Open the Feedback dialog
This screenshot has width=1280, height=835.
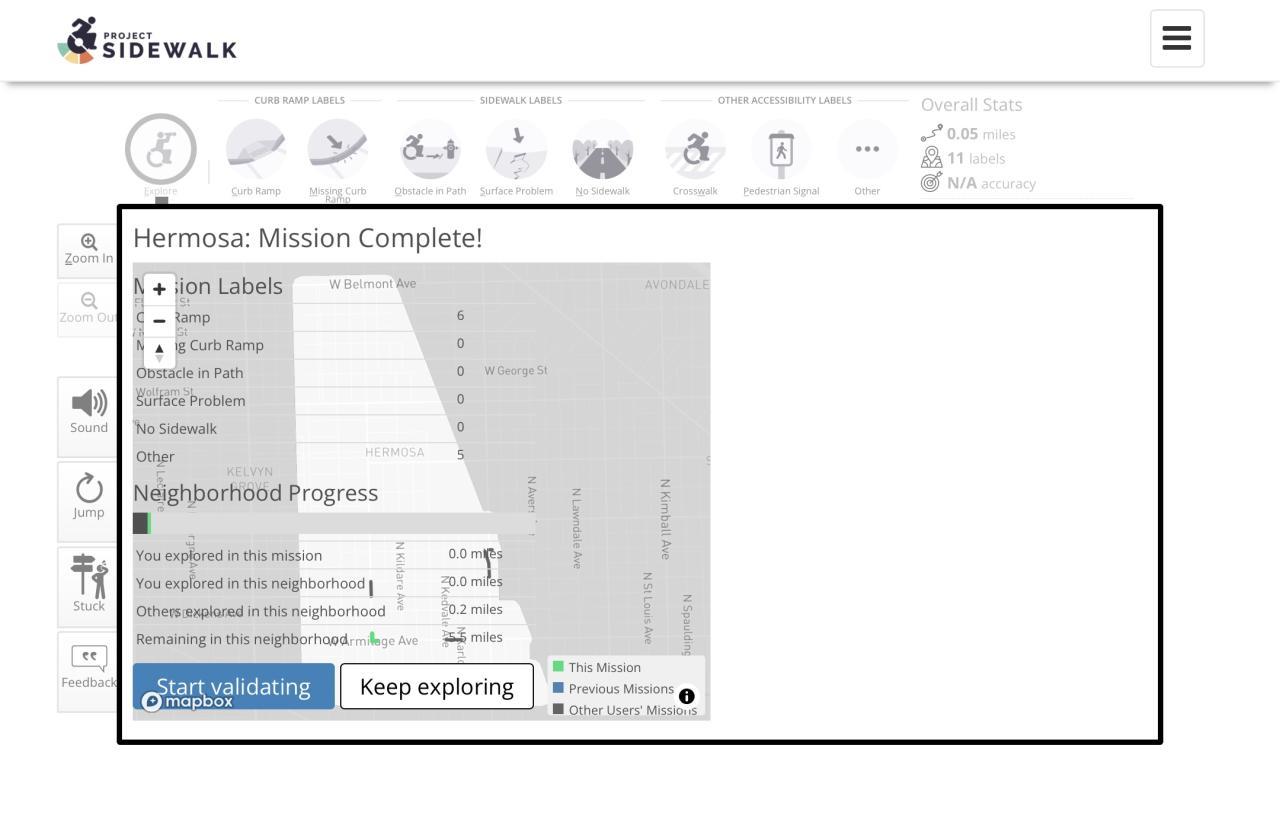[x=88, y=670]
